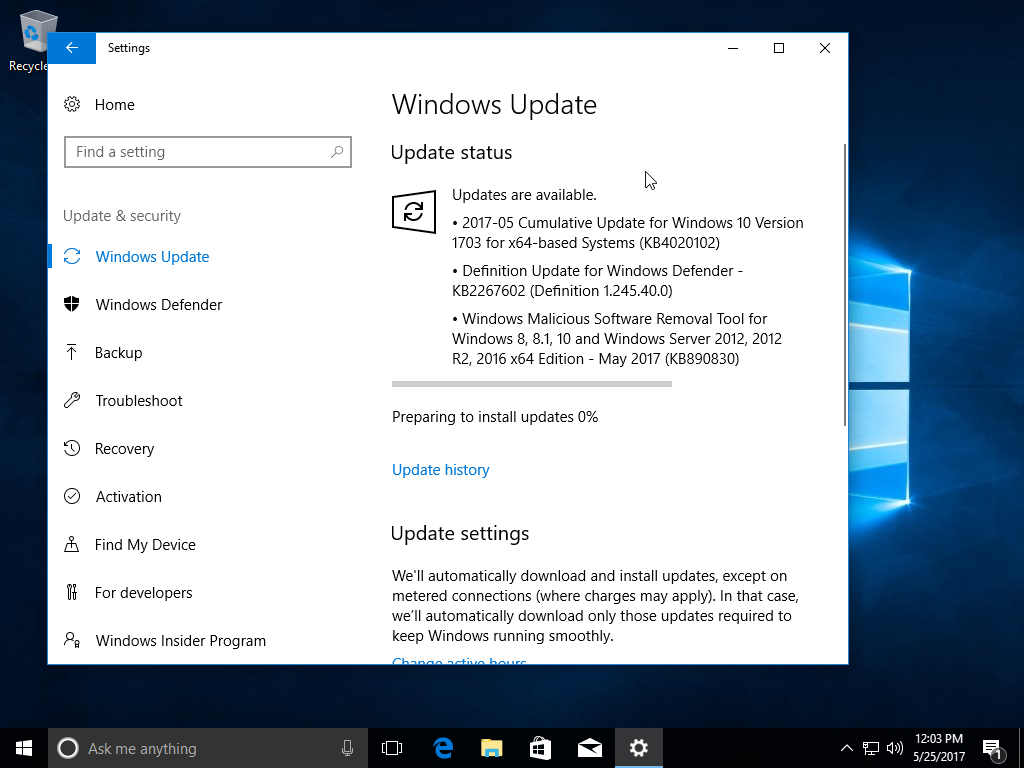Click the Find My Device person icon
Screen dimensions: 1024x768
point(72,545)
